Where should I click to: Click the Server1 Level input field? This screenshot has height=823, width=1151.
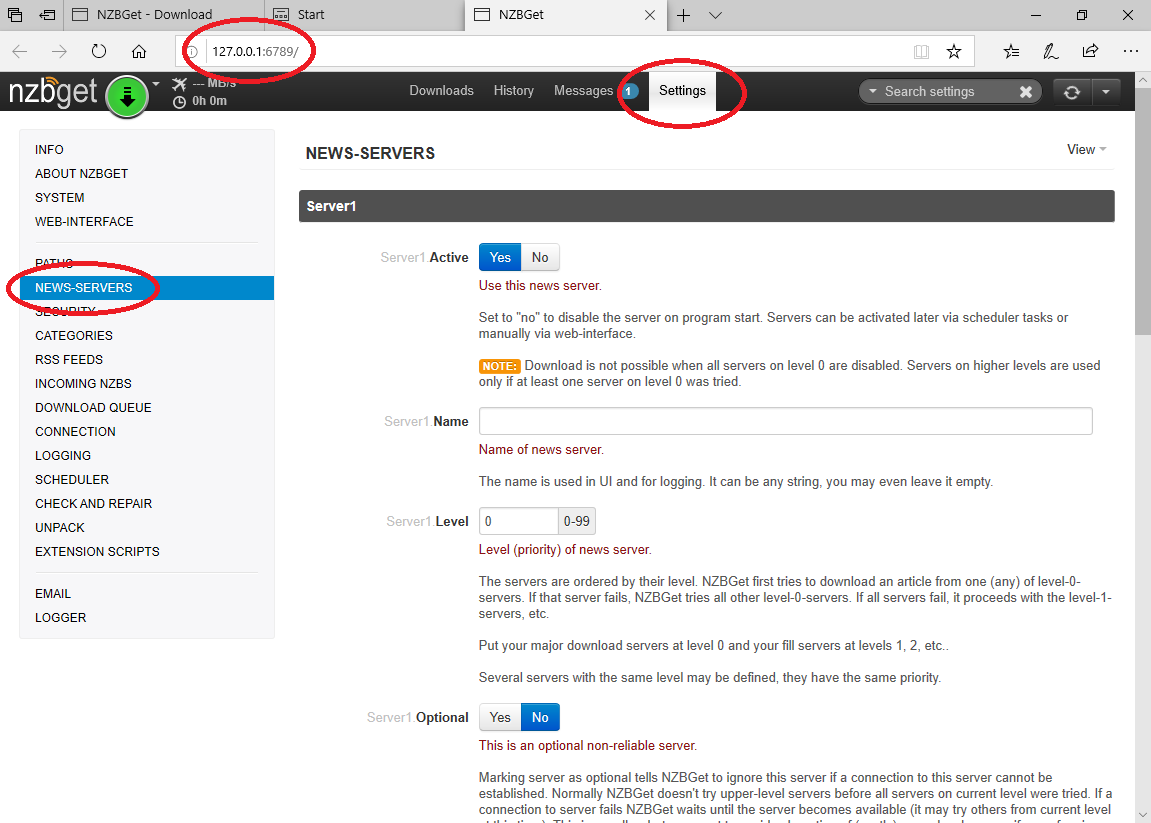518,521
